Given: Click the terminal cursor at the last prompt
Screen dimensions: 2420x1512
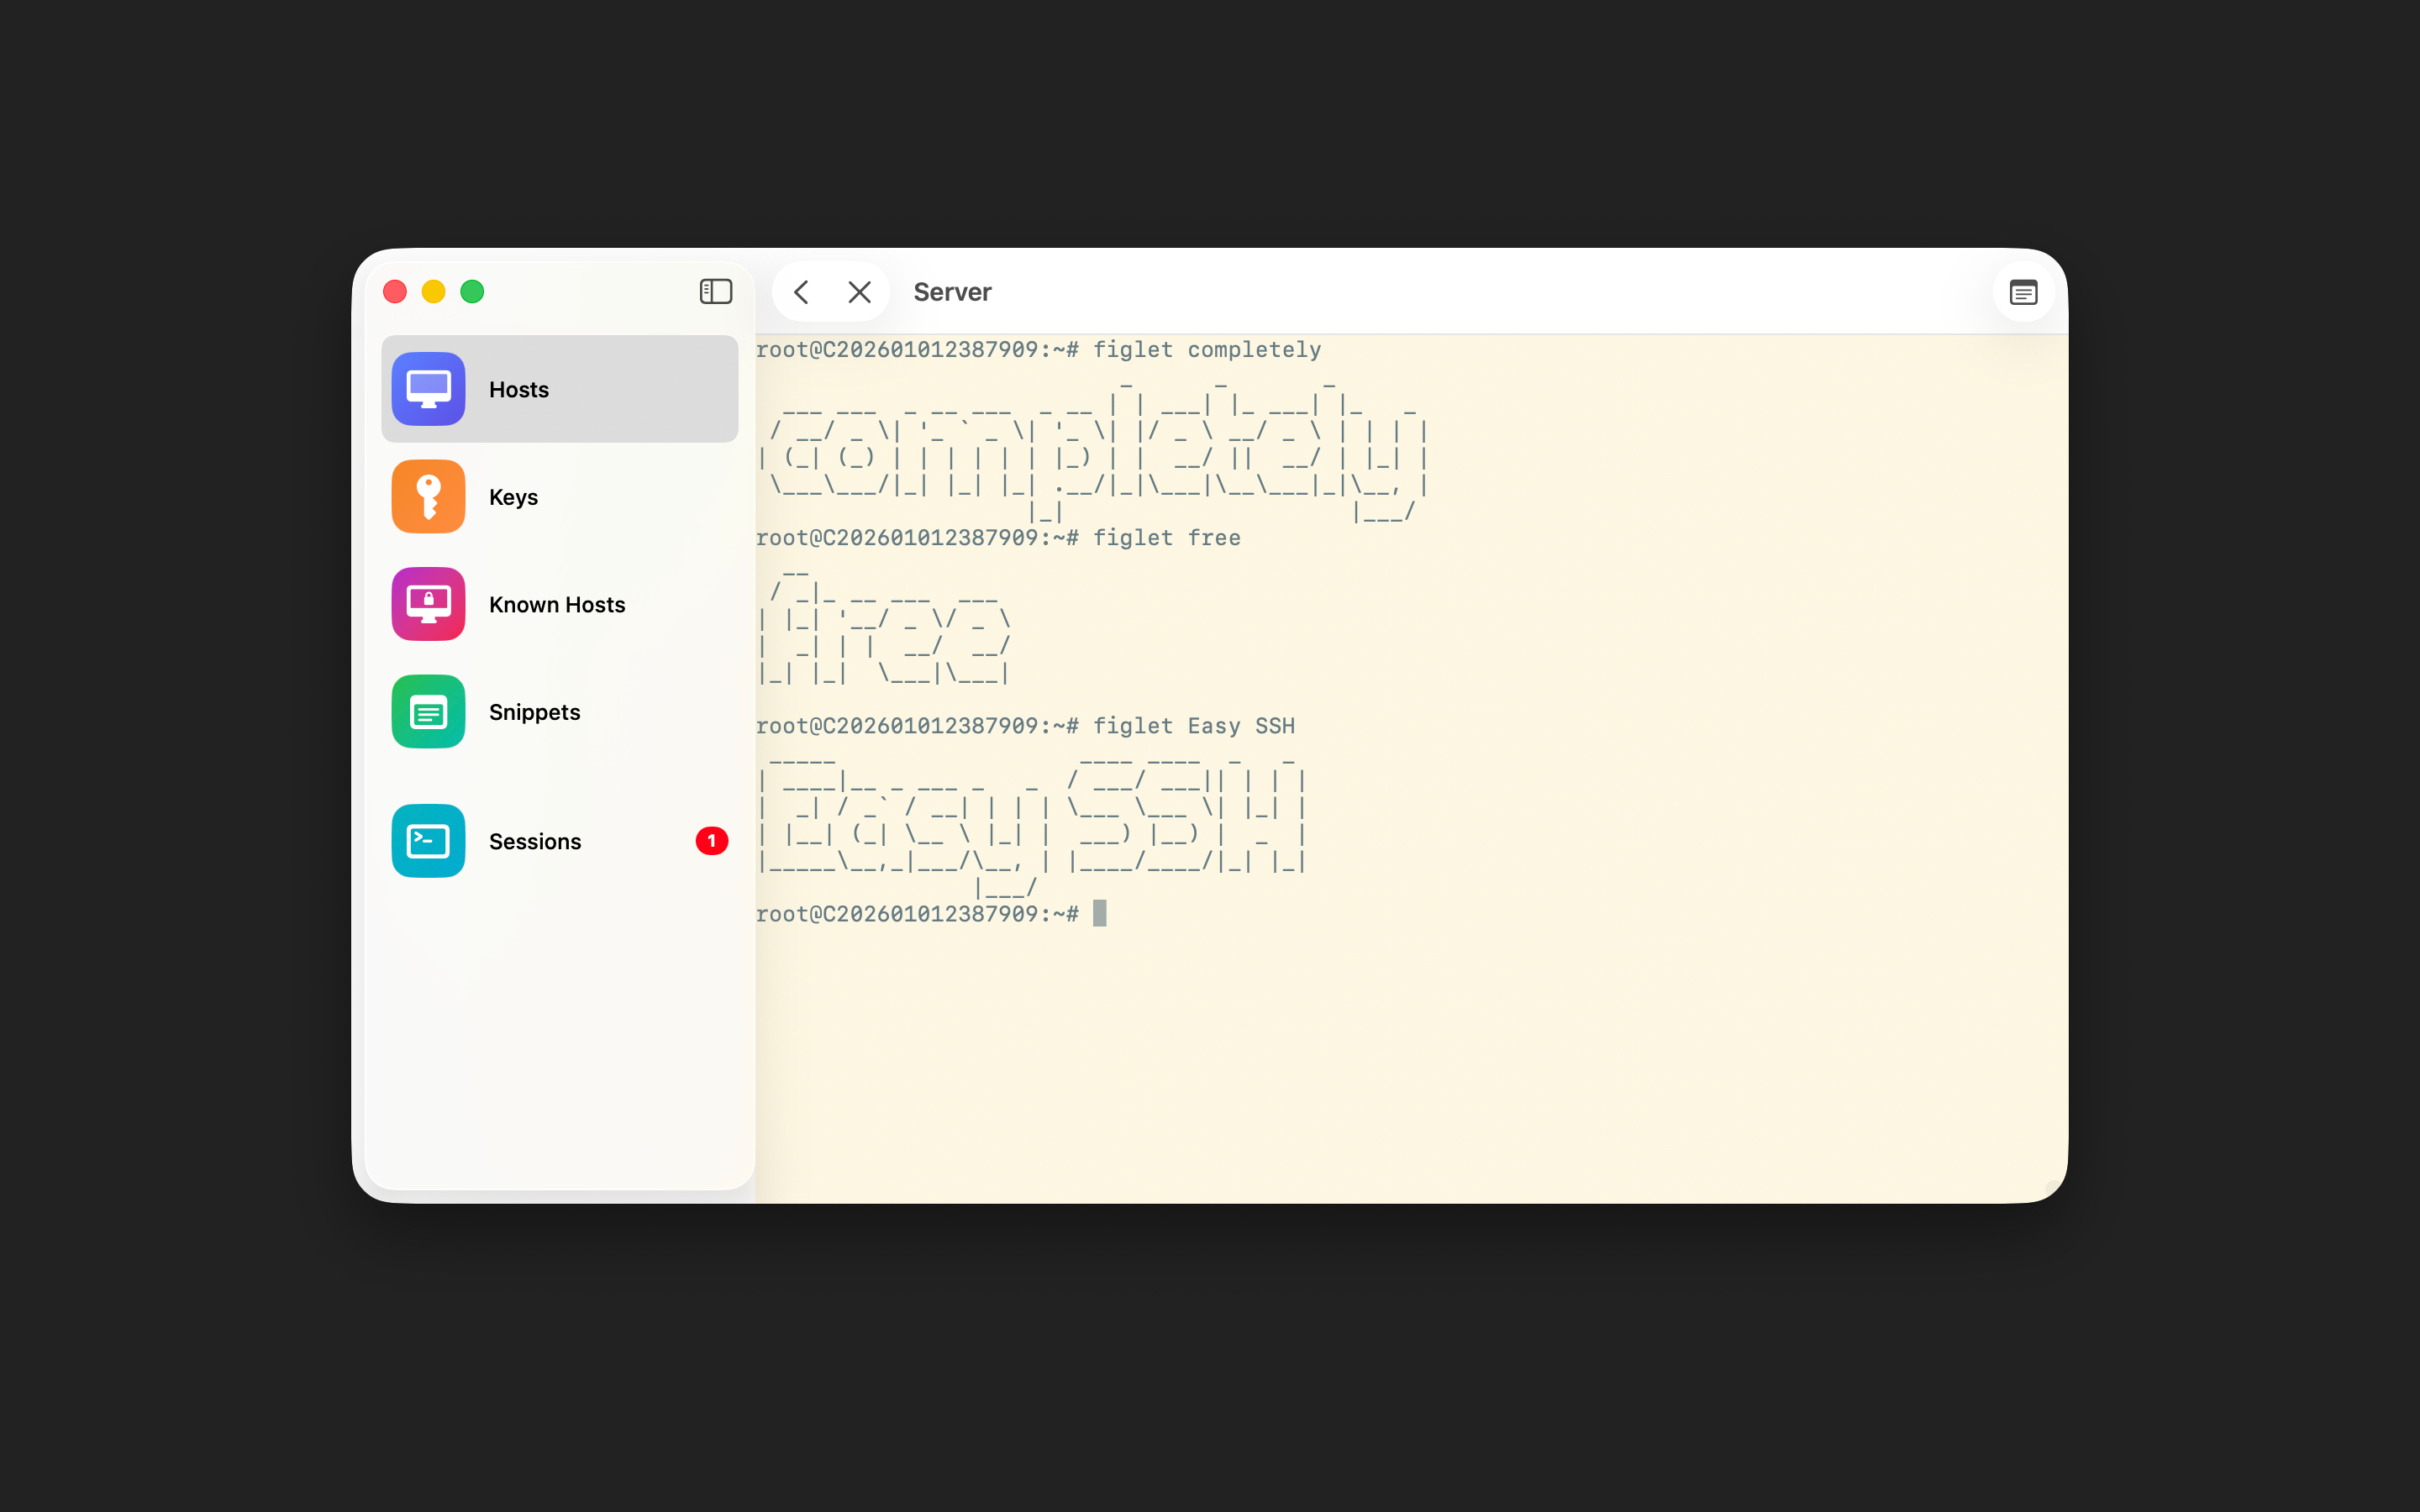Looking at the screenshot, I should pyautogui.click(x=1099, y=913).
